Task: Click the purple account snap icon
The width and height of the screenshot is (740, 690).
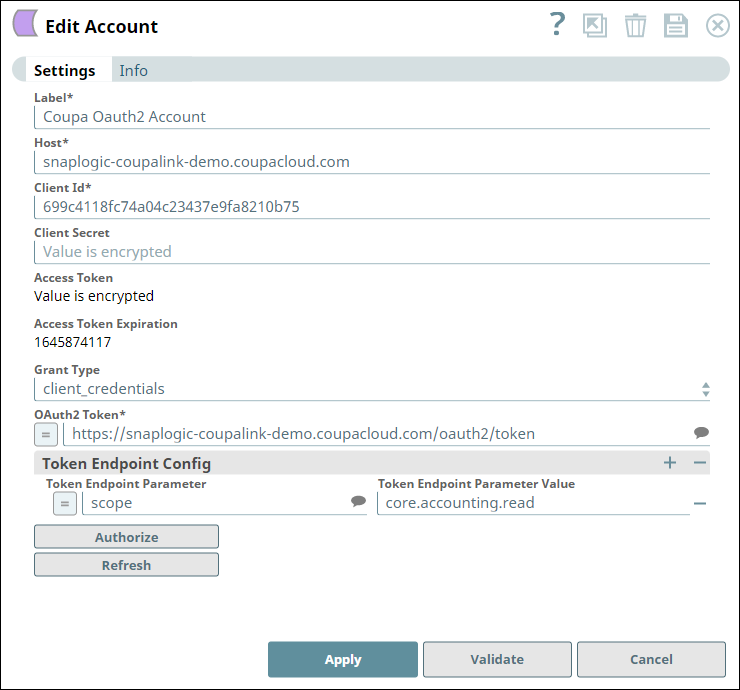Action: coord(25,24)
